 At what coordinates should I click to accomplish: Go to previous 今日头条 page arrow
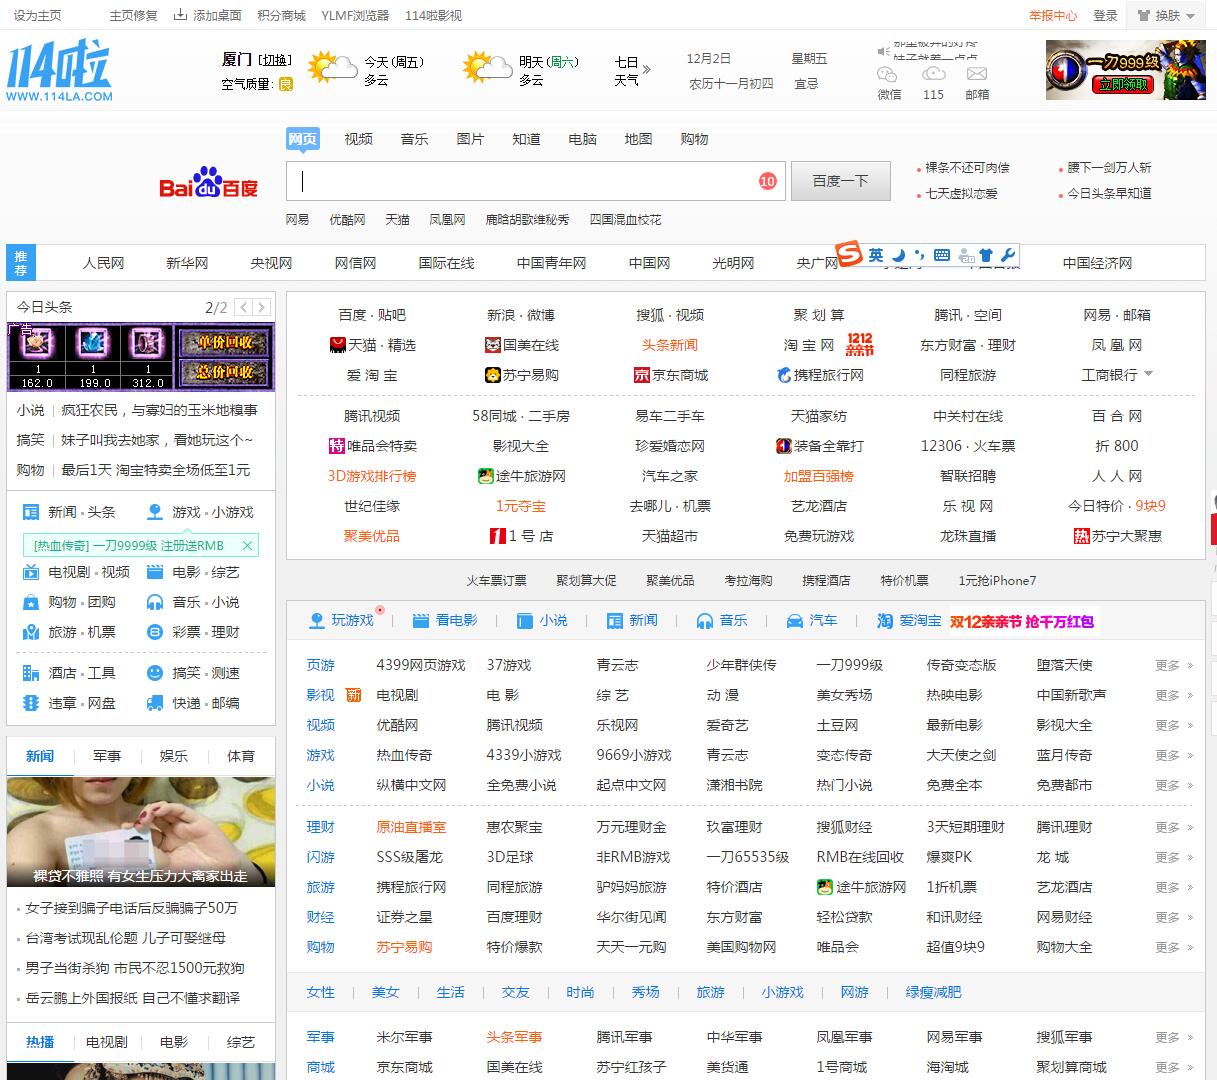coord(242,307)
